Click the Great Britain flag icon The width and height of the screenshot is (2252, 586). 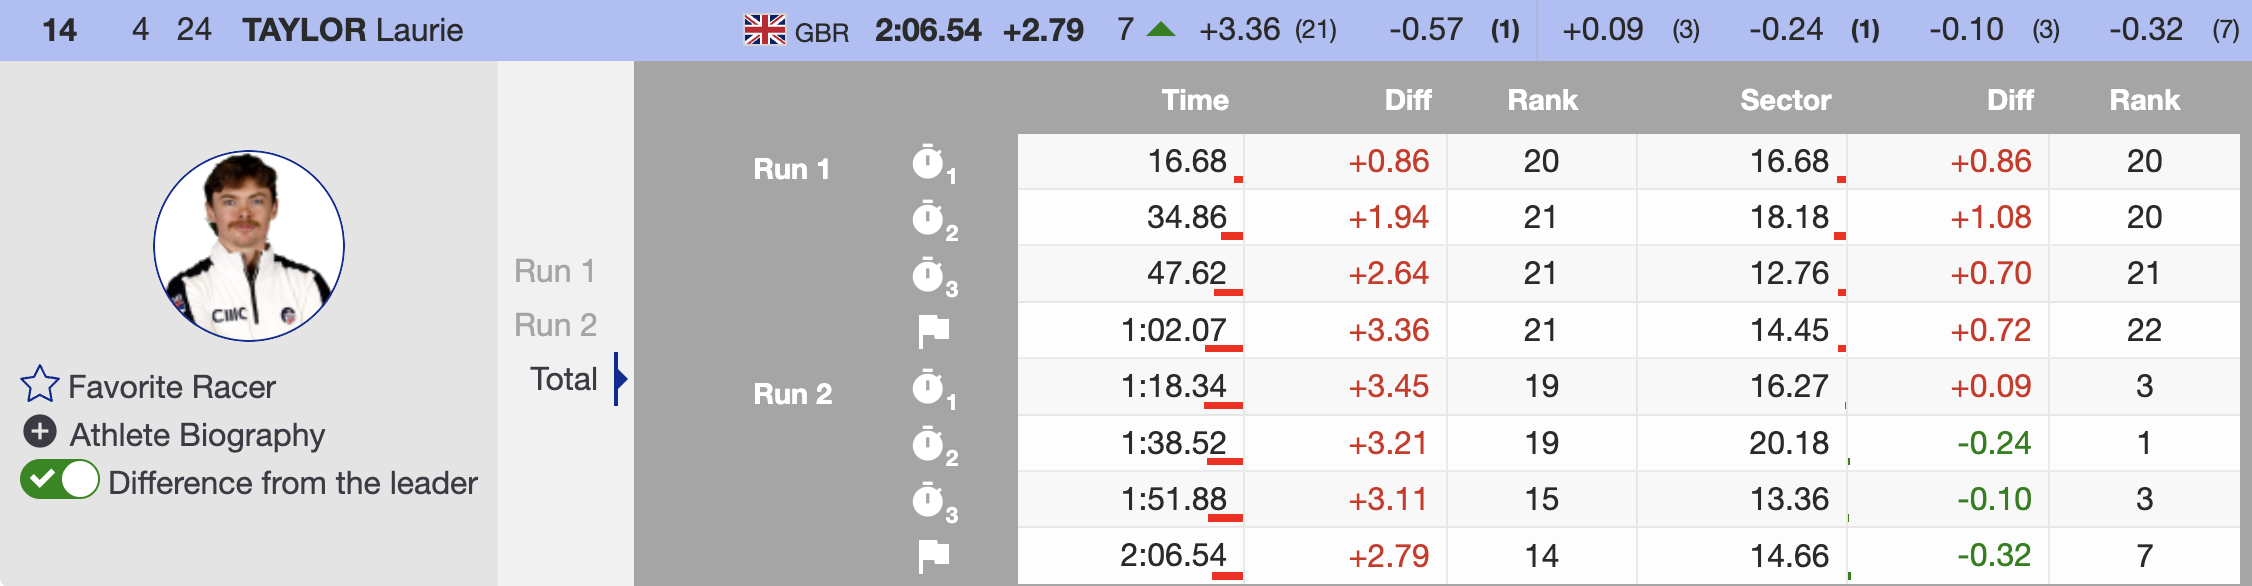tap(765, 30)
